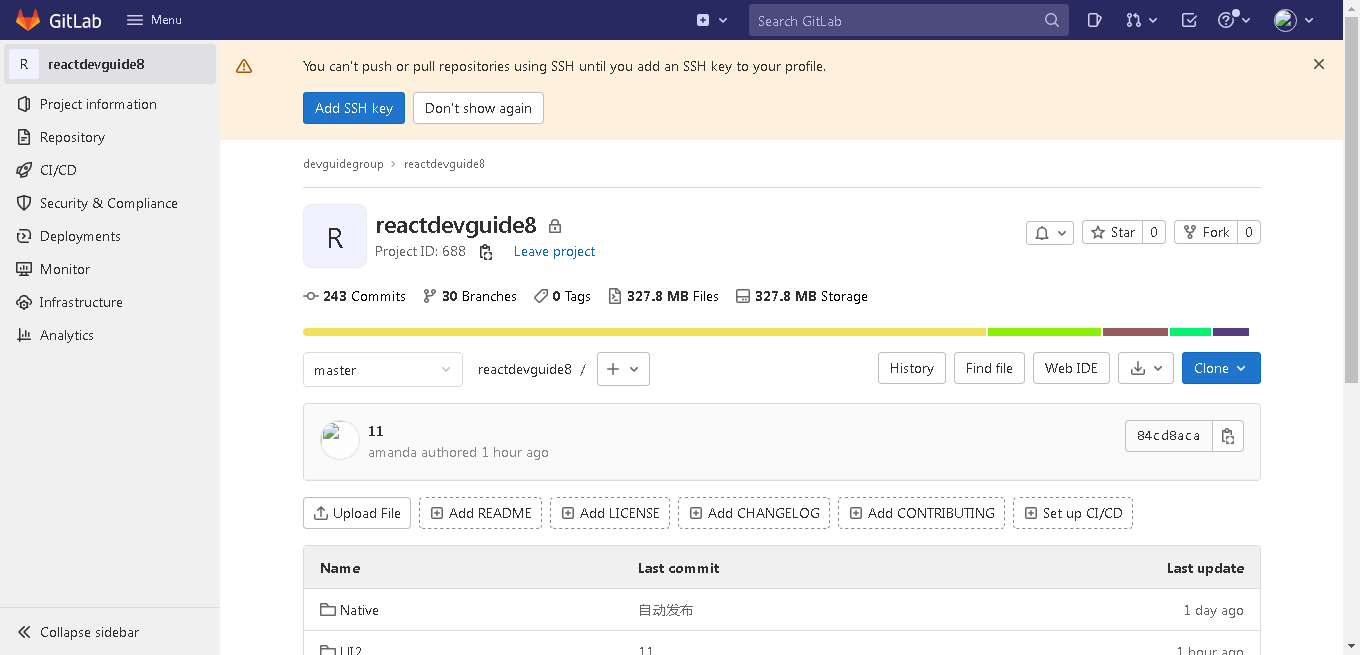Open the To-Do list icon
Image resolution: width=1360 pixels, height=655 pixels.
pos(1189,20)
